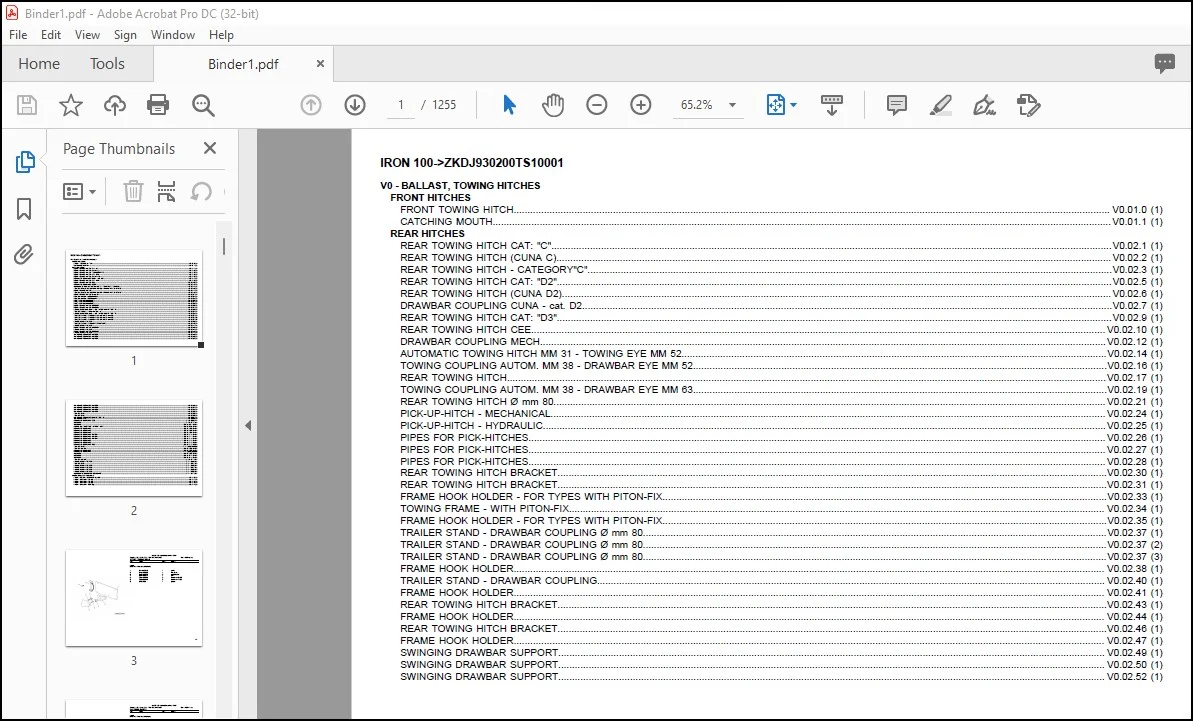Click the 65.2% zoom value field
The width and height of the screenshot is (1193, 721).
tap(697, 105)
